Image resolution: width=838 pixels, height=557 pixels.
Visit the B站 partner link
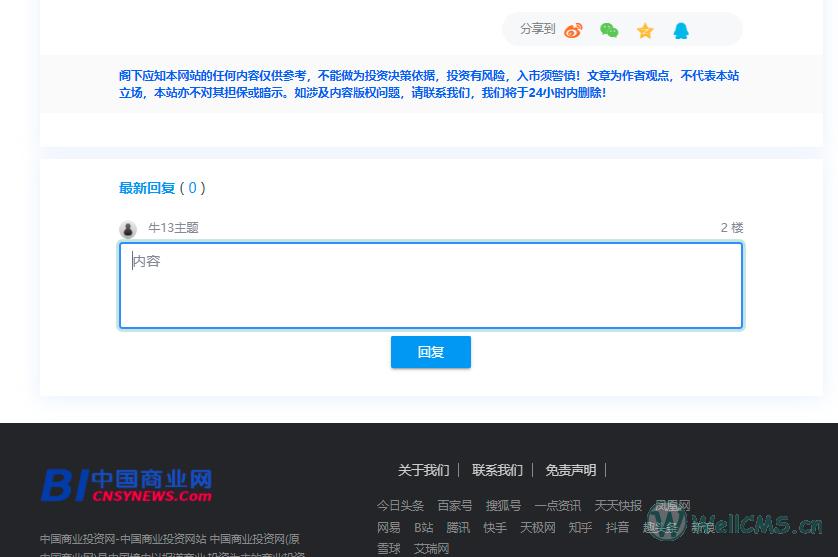(423, 528)
